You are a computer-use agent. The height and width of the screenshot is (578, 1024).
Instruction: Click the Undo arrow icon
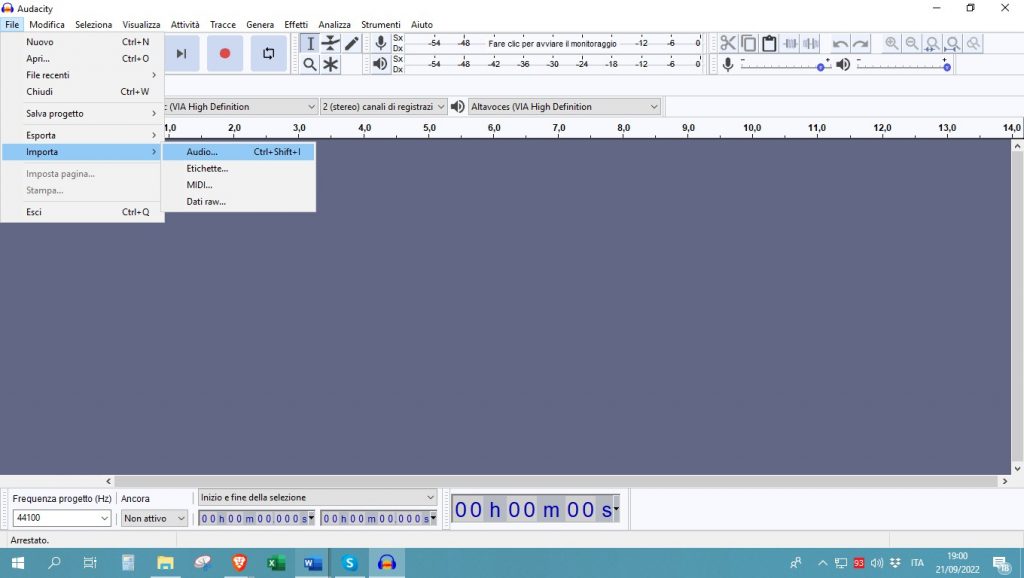click(840, 43)
